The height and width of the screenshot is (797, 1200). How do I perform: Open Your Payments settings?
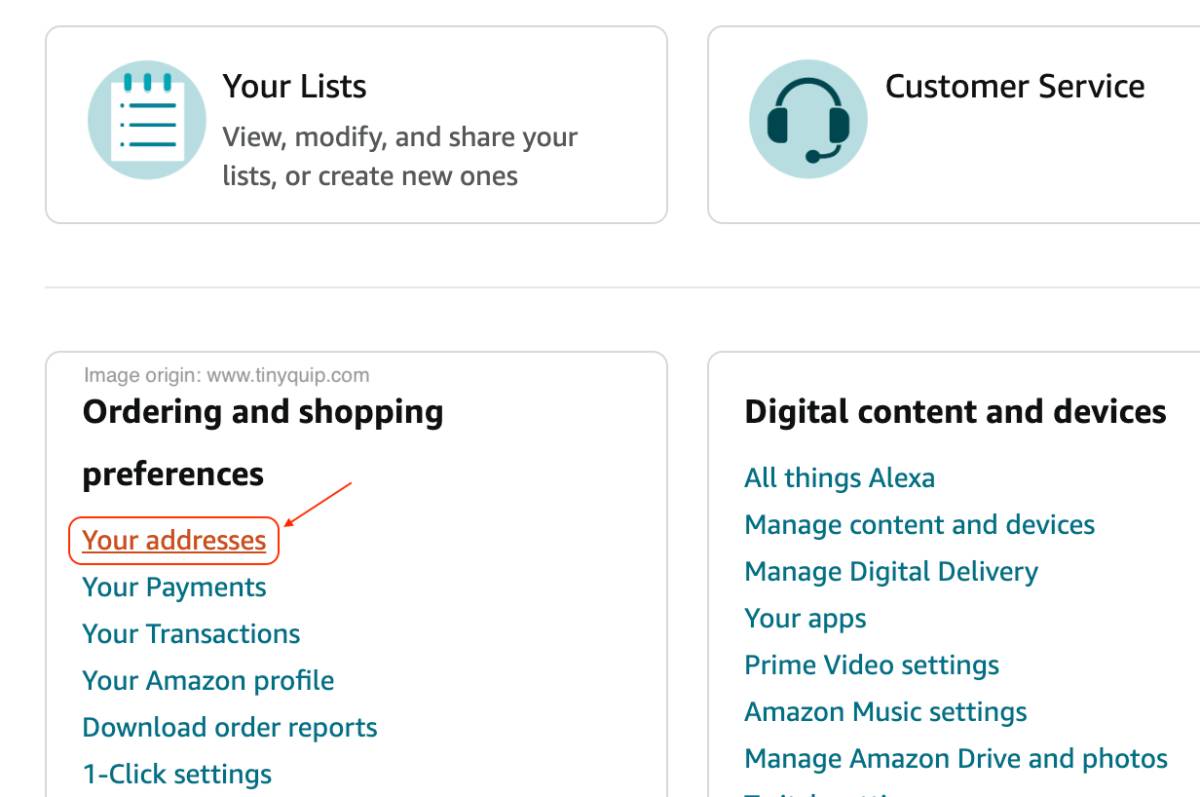[x=174, y=587]
